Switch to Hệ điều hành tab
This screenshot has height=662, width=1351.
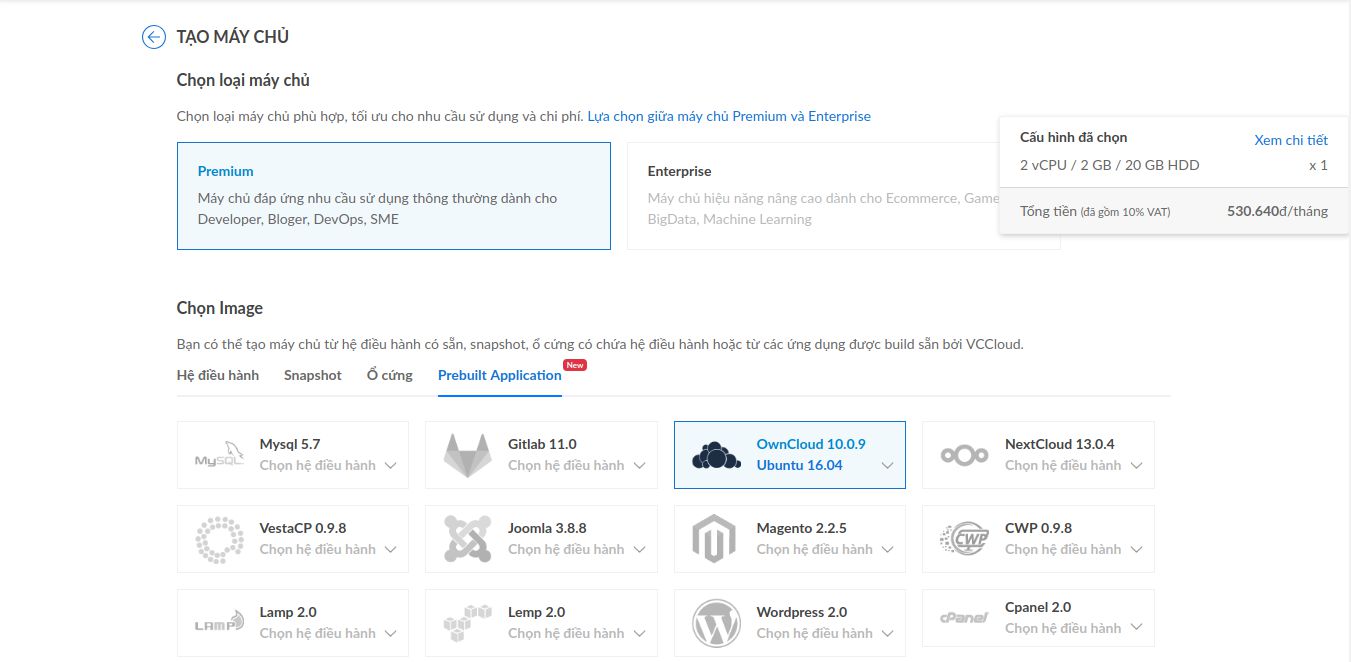(x=218, y=375)
